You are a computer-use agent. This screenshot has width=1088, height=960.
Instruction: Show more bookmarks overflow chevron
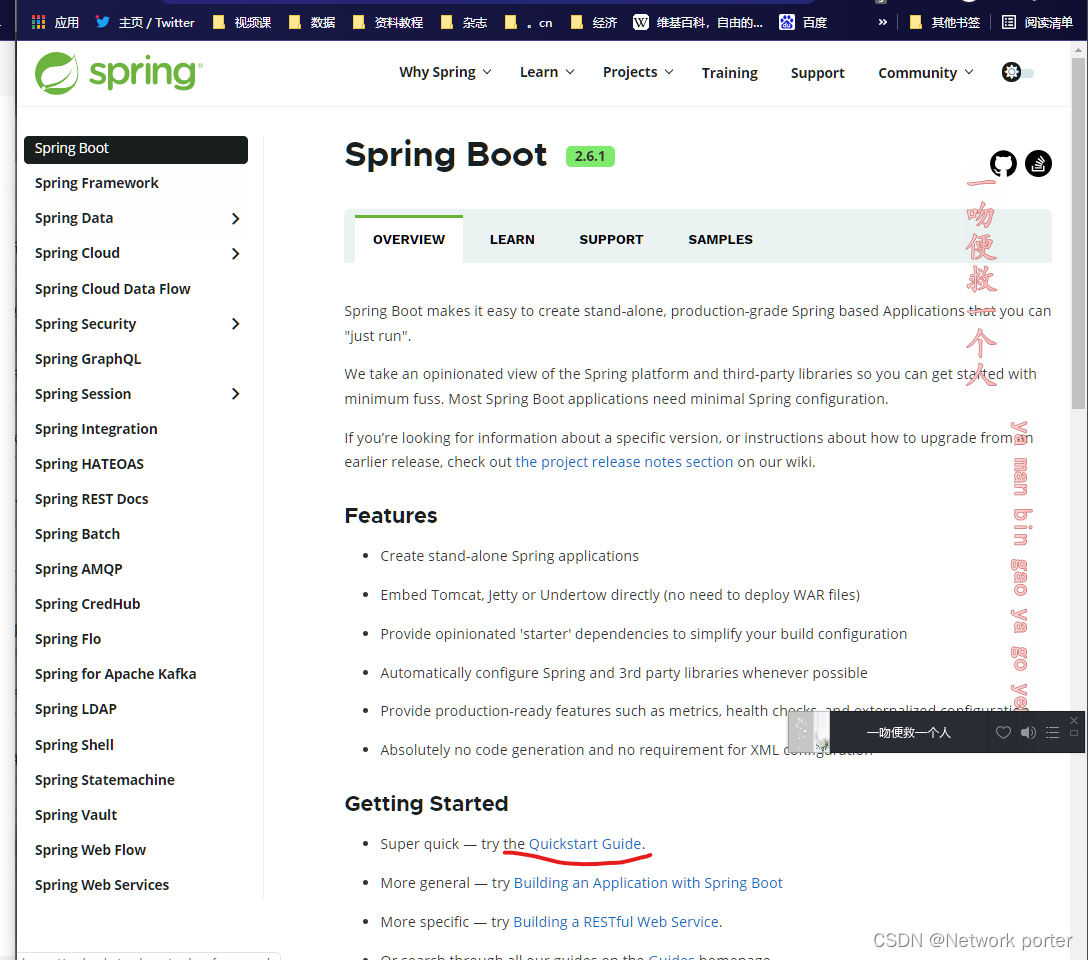(883, 22)
